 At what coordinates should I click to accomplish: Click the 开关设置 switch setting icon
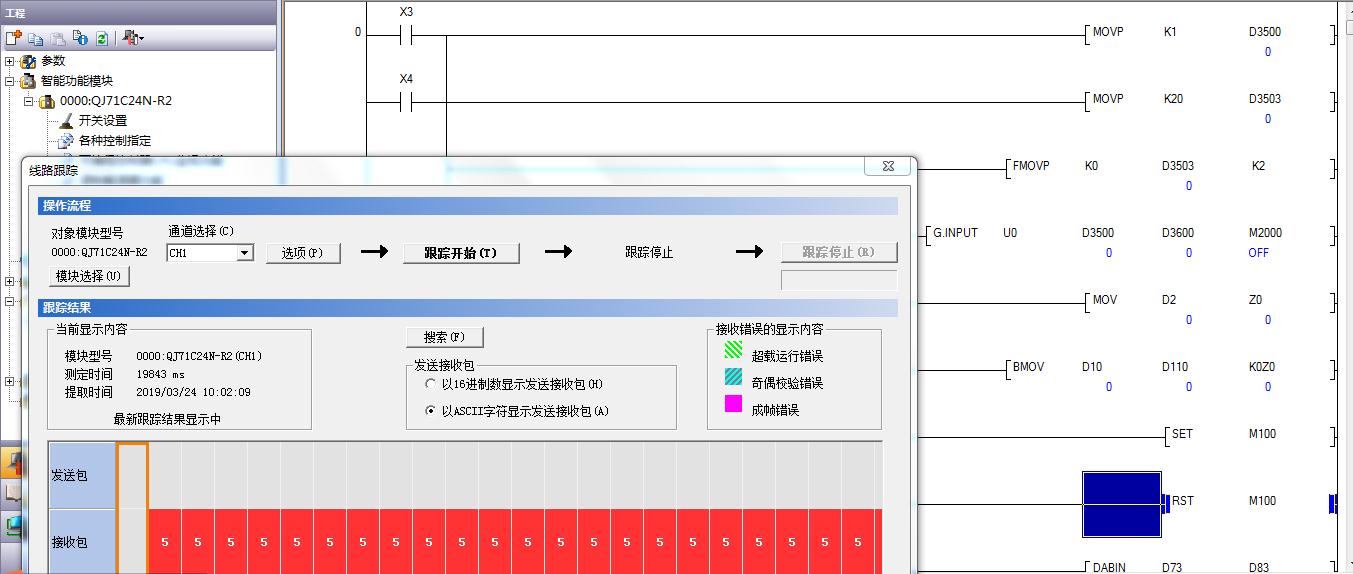pyautogui.click(x=66, y=121)
